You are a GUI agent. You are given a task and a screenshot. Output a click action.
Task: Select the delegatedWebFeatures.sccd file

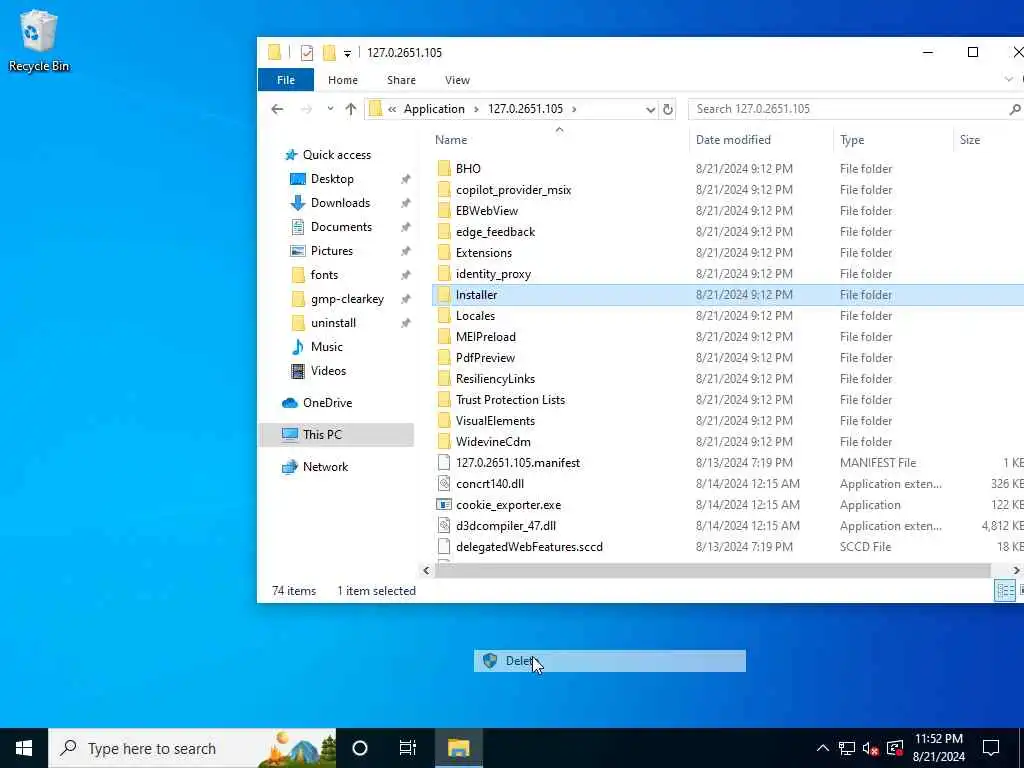tap(529, 547)
